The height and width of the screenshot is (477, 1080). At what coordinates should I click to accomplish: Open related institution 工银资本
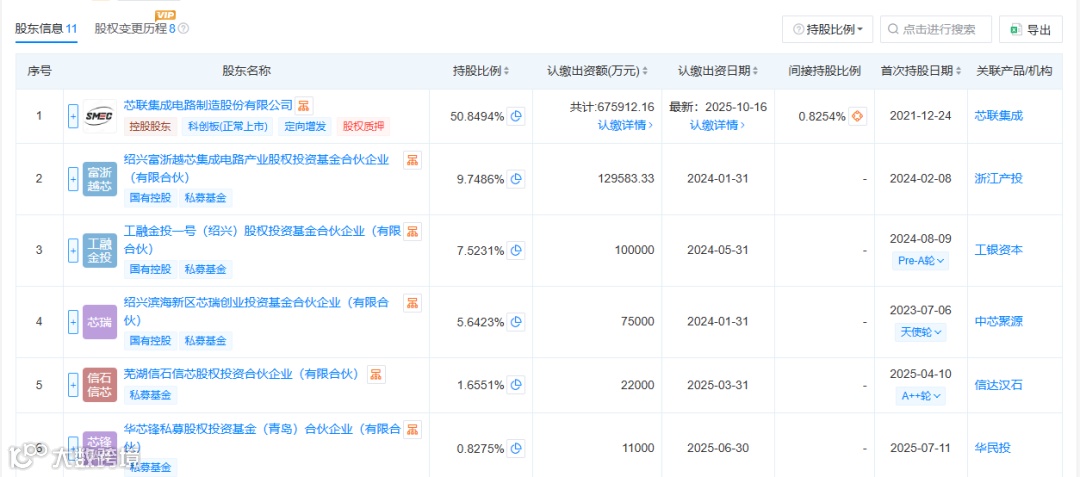(999, 251)
